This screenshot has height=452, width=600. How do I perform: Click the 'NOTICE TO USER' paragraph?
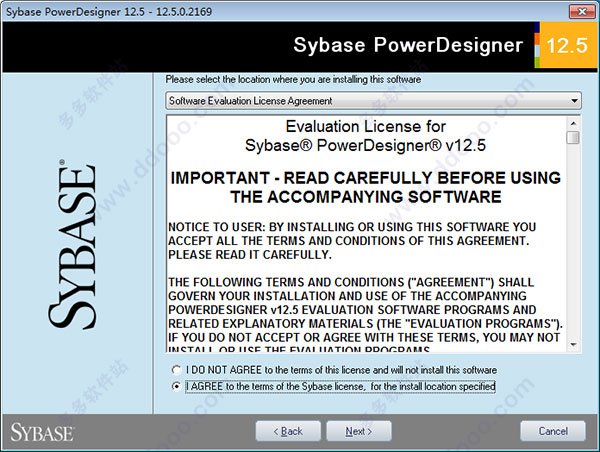click(x=352, y=241)
